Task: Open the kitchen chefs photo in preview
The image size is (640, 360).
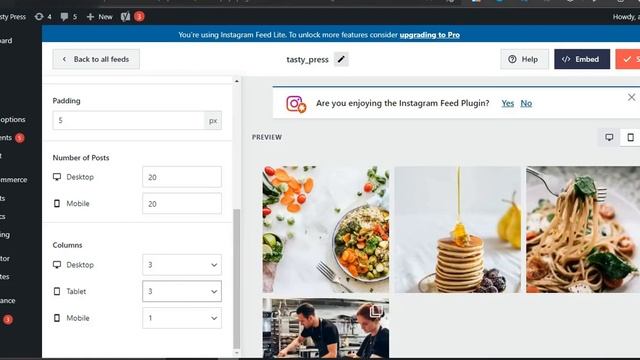Action: 326,328
